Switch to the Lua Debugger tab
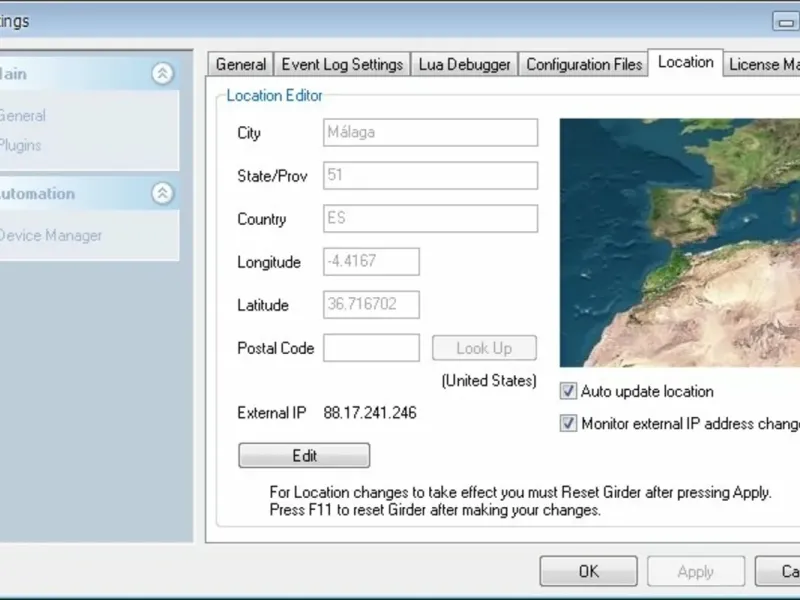The width and height of the screenshot is (800, 600). 464,65
